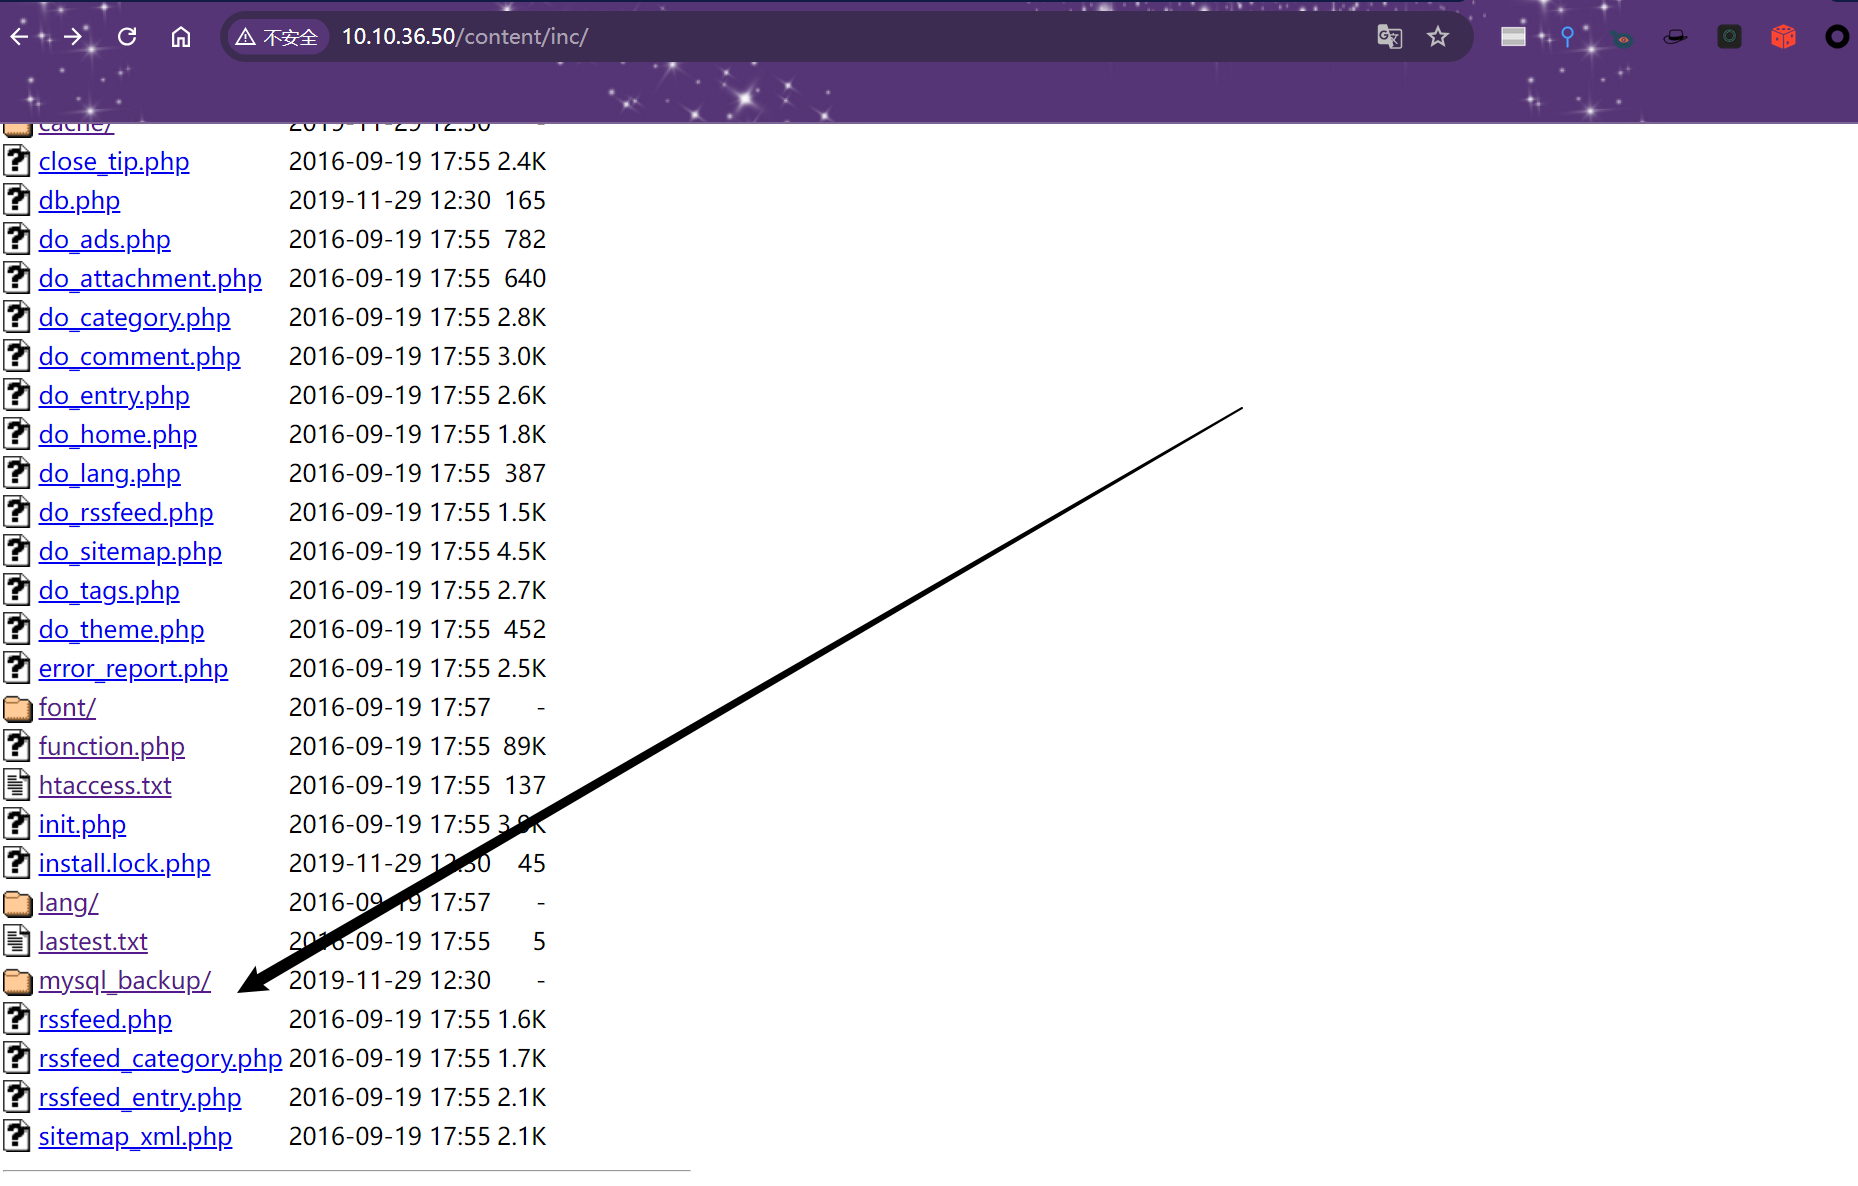Open do_ads.php link
Screen dimensions: 1858x1186
point(105,240)
